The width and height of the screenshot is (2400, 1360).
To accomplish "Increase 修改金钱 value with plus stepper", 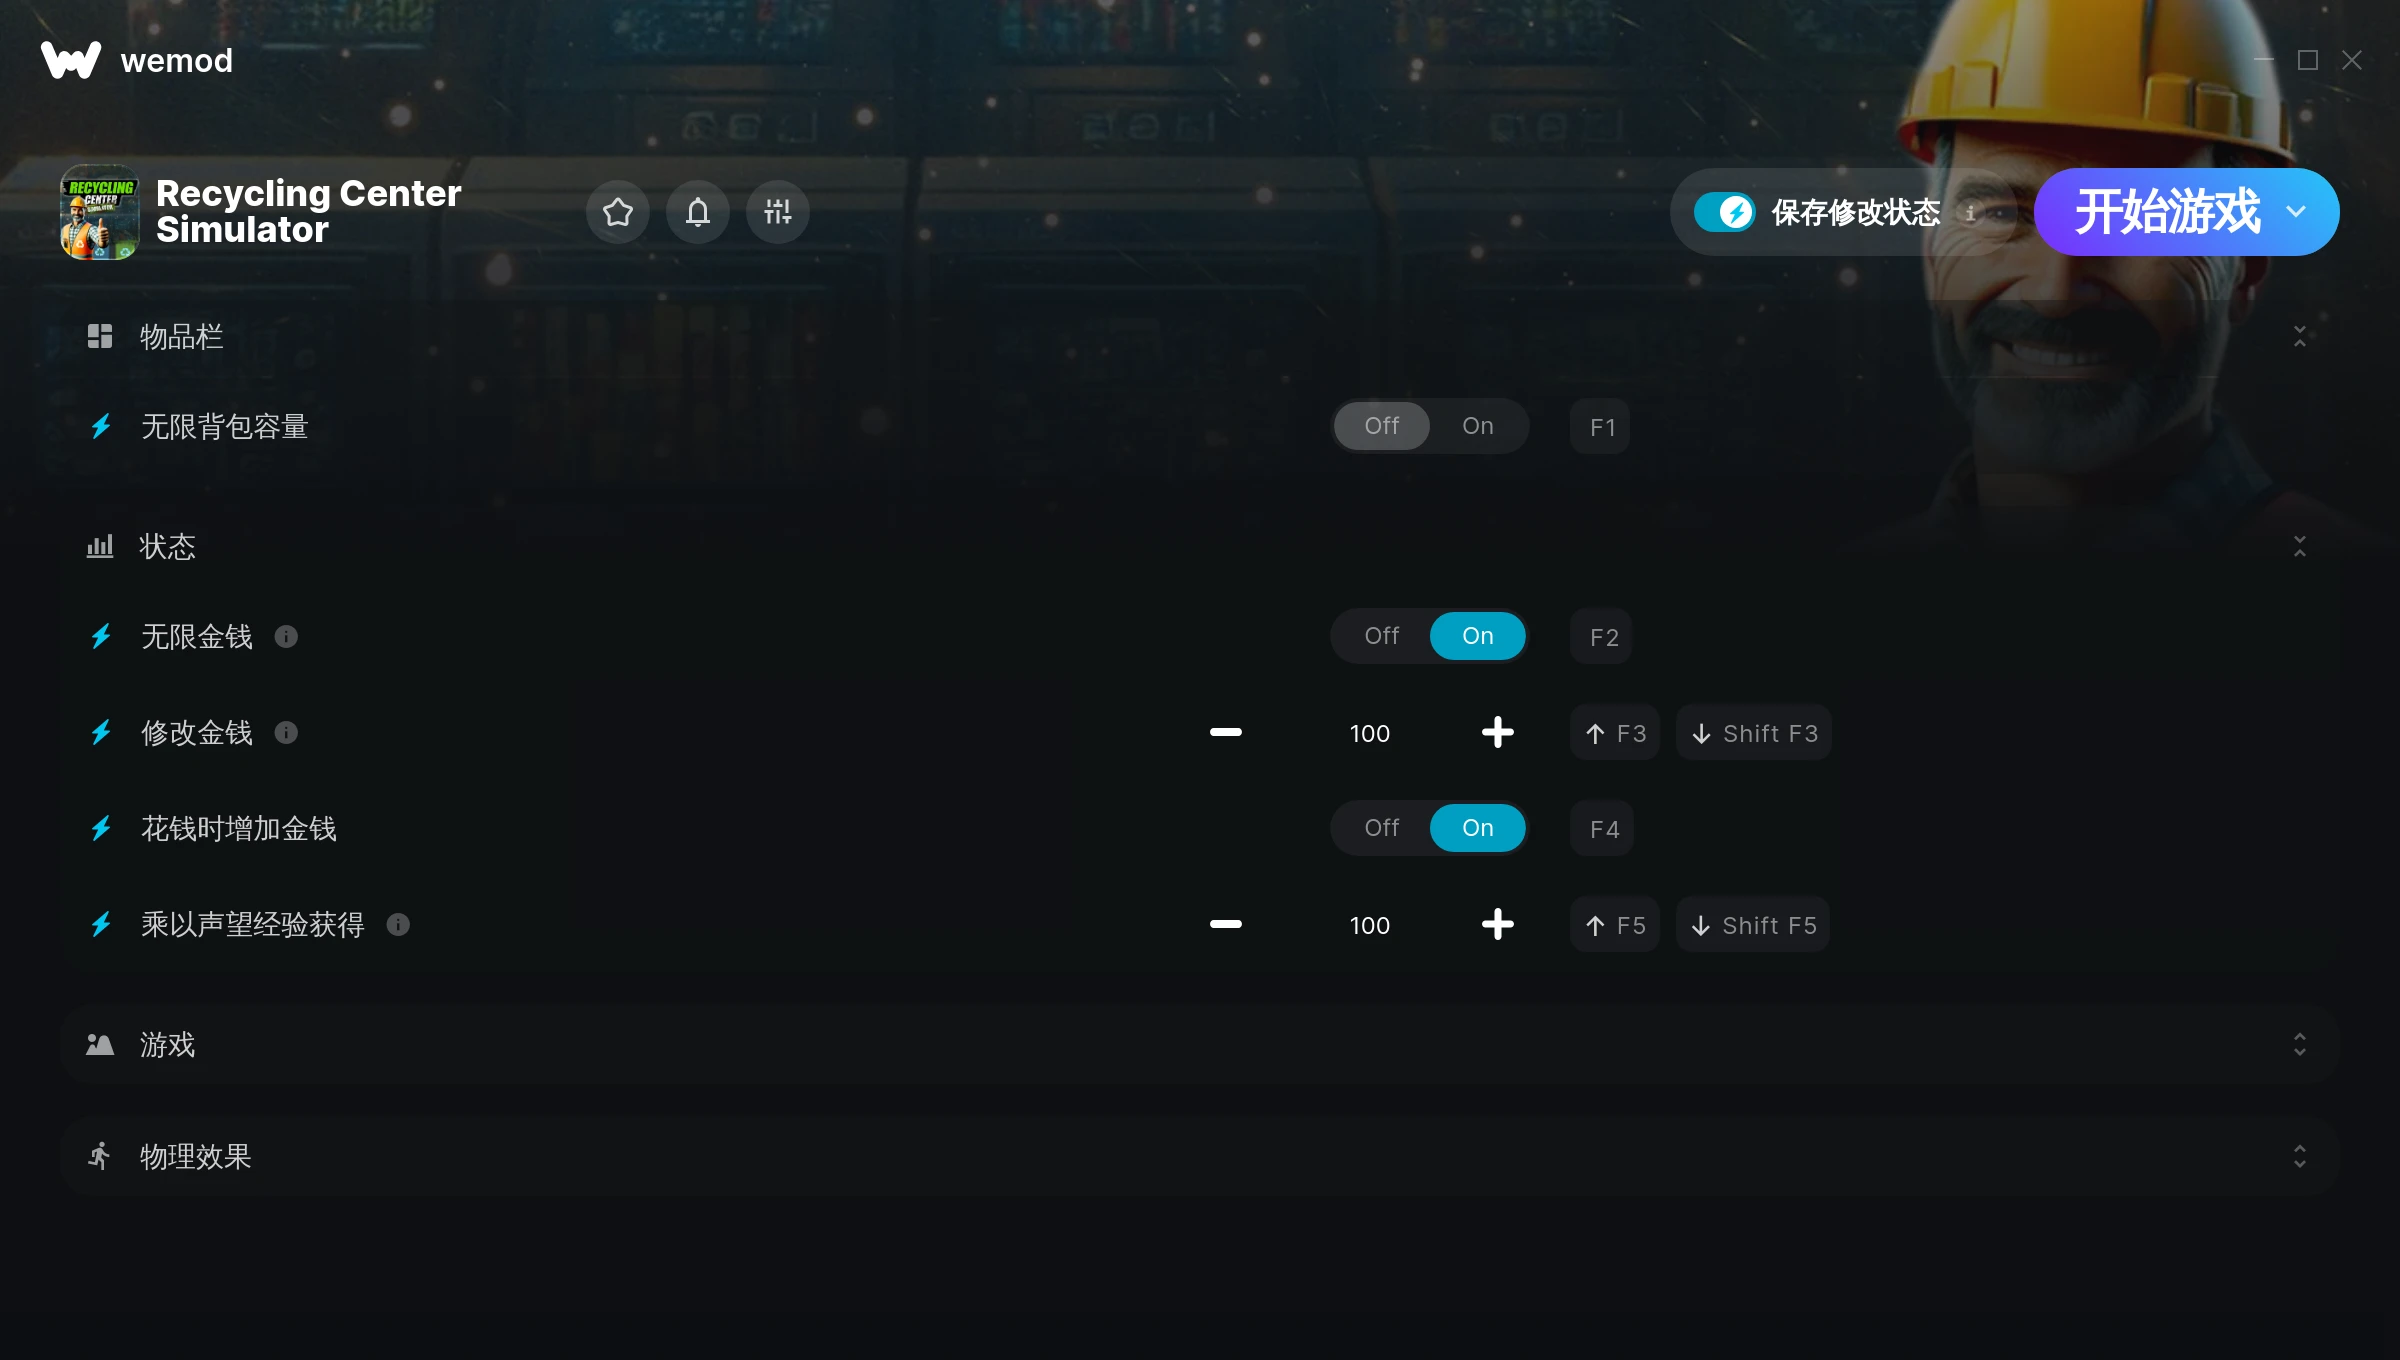I will 1497,732.
